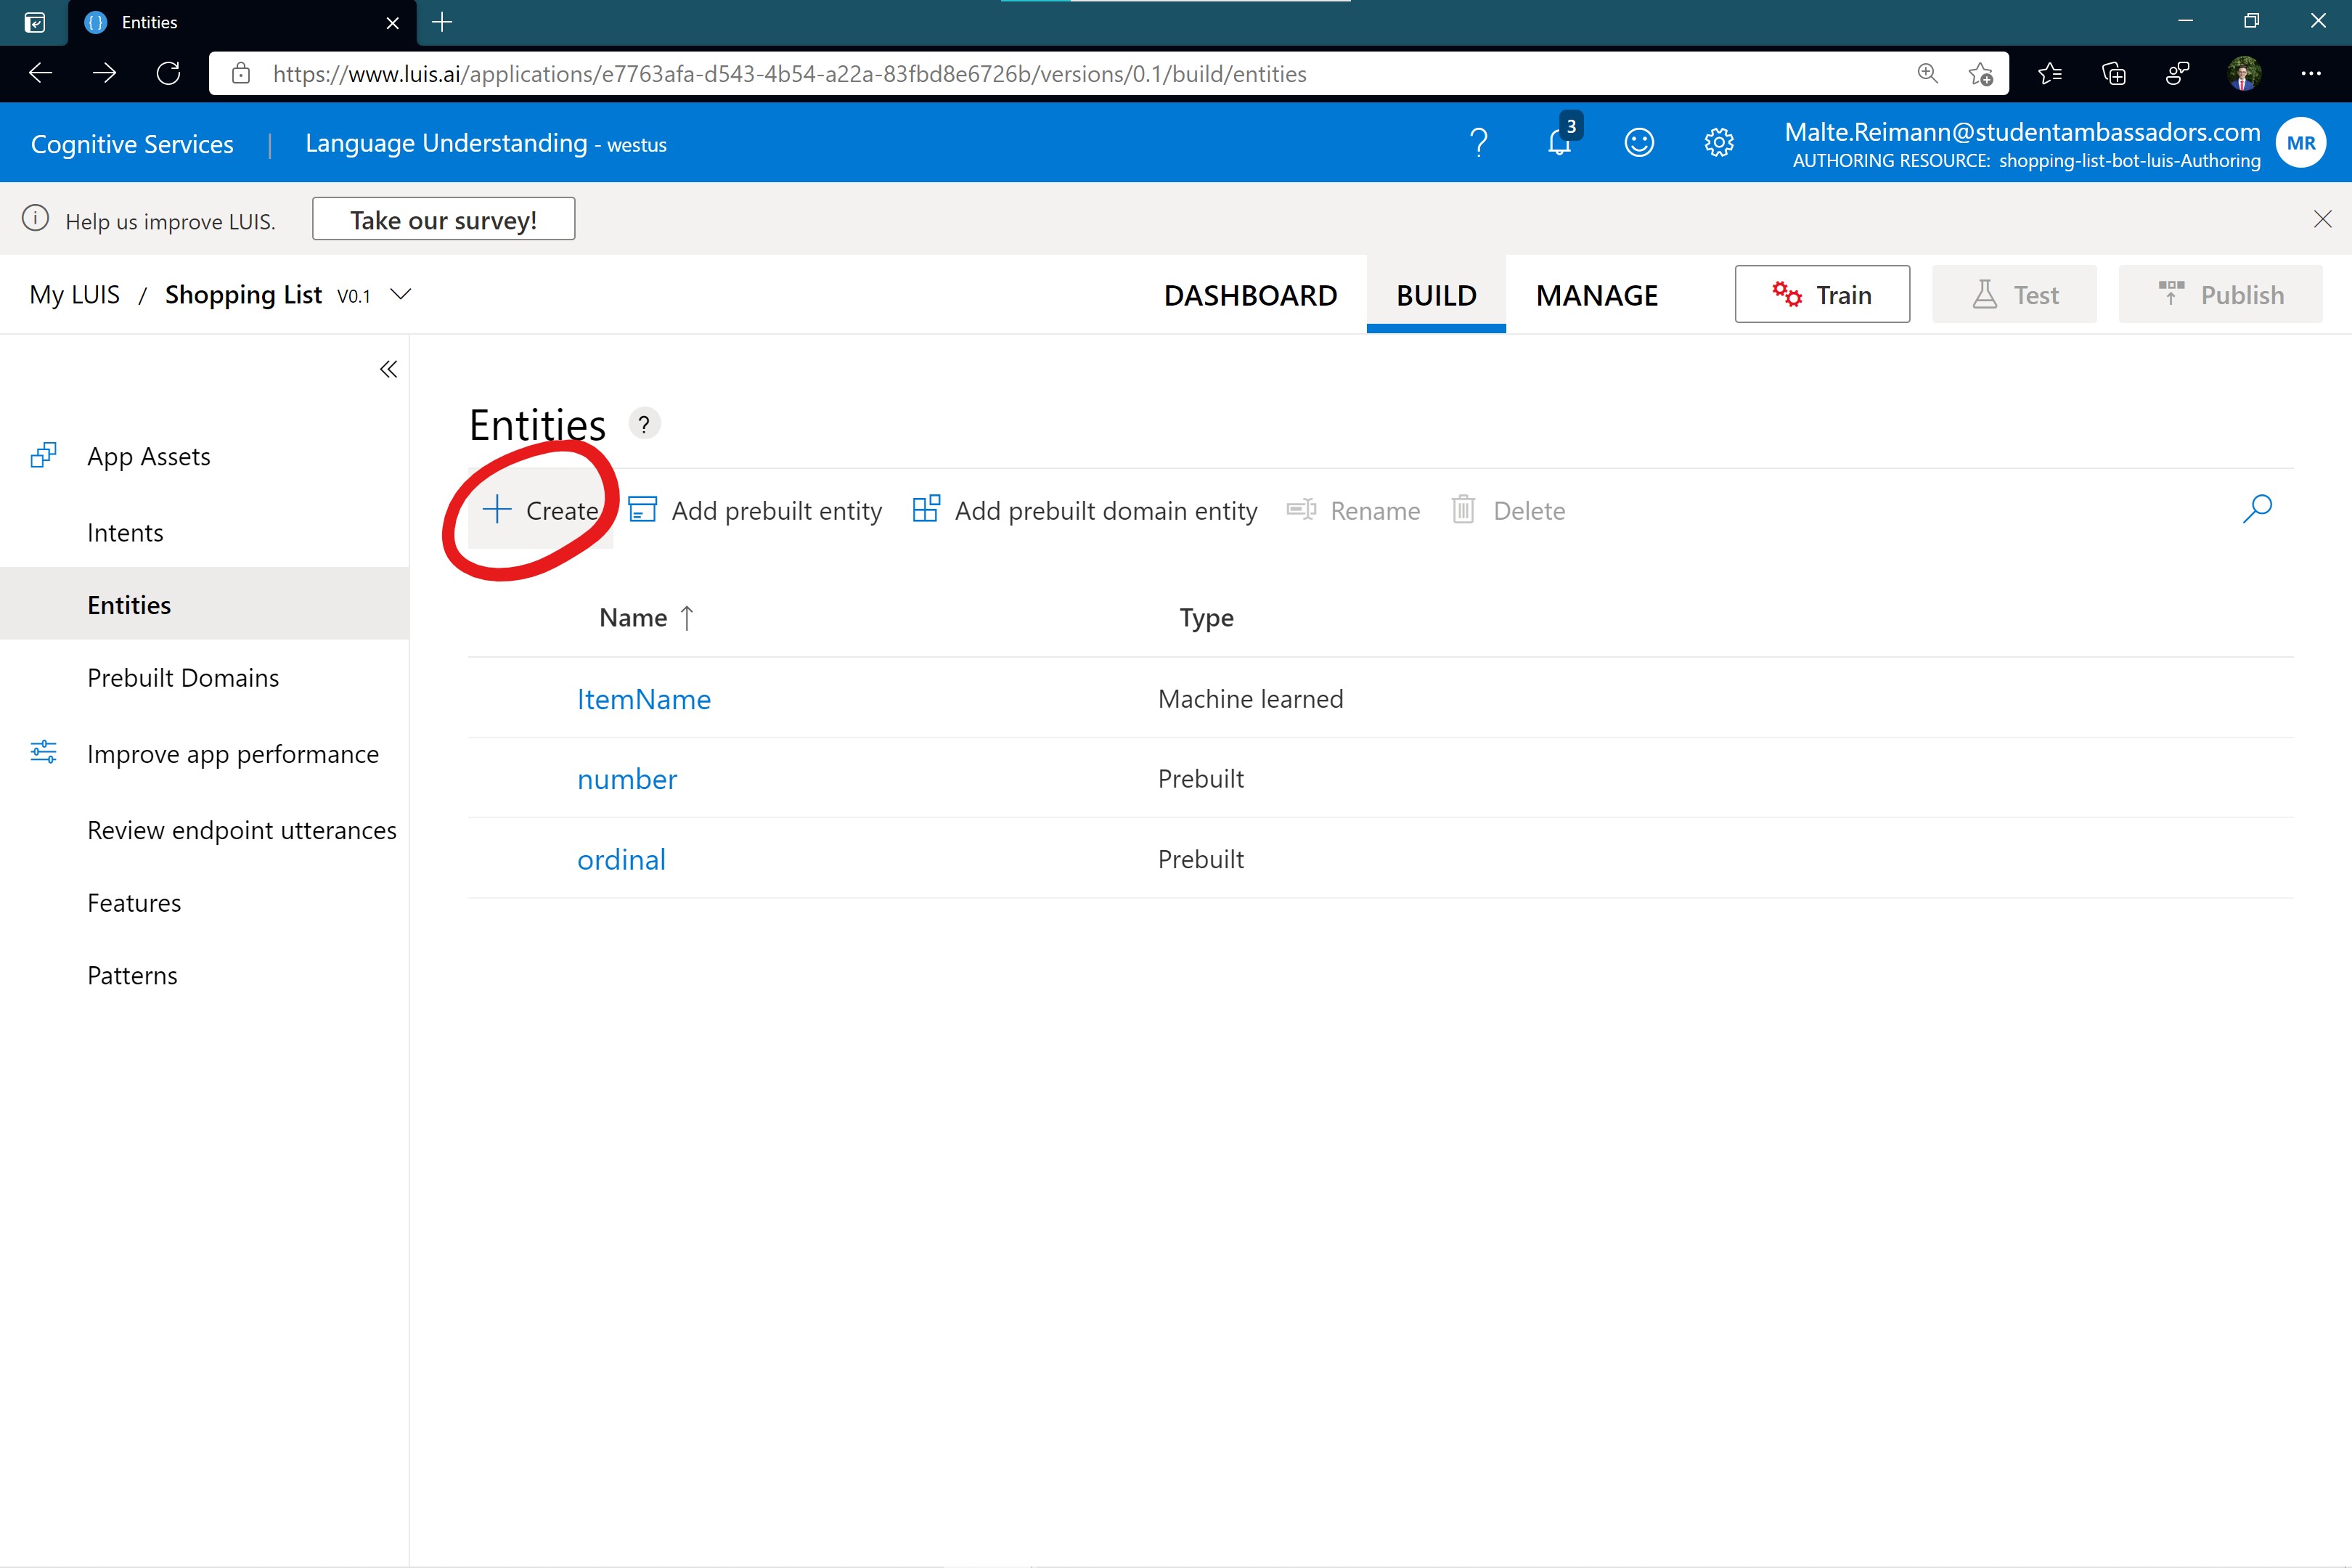Click the browser address bar URL

(789, 74)
